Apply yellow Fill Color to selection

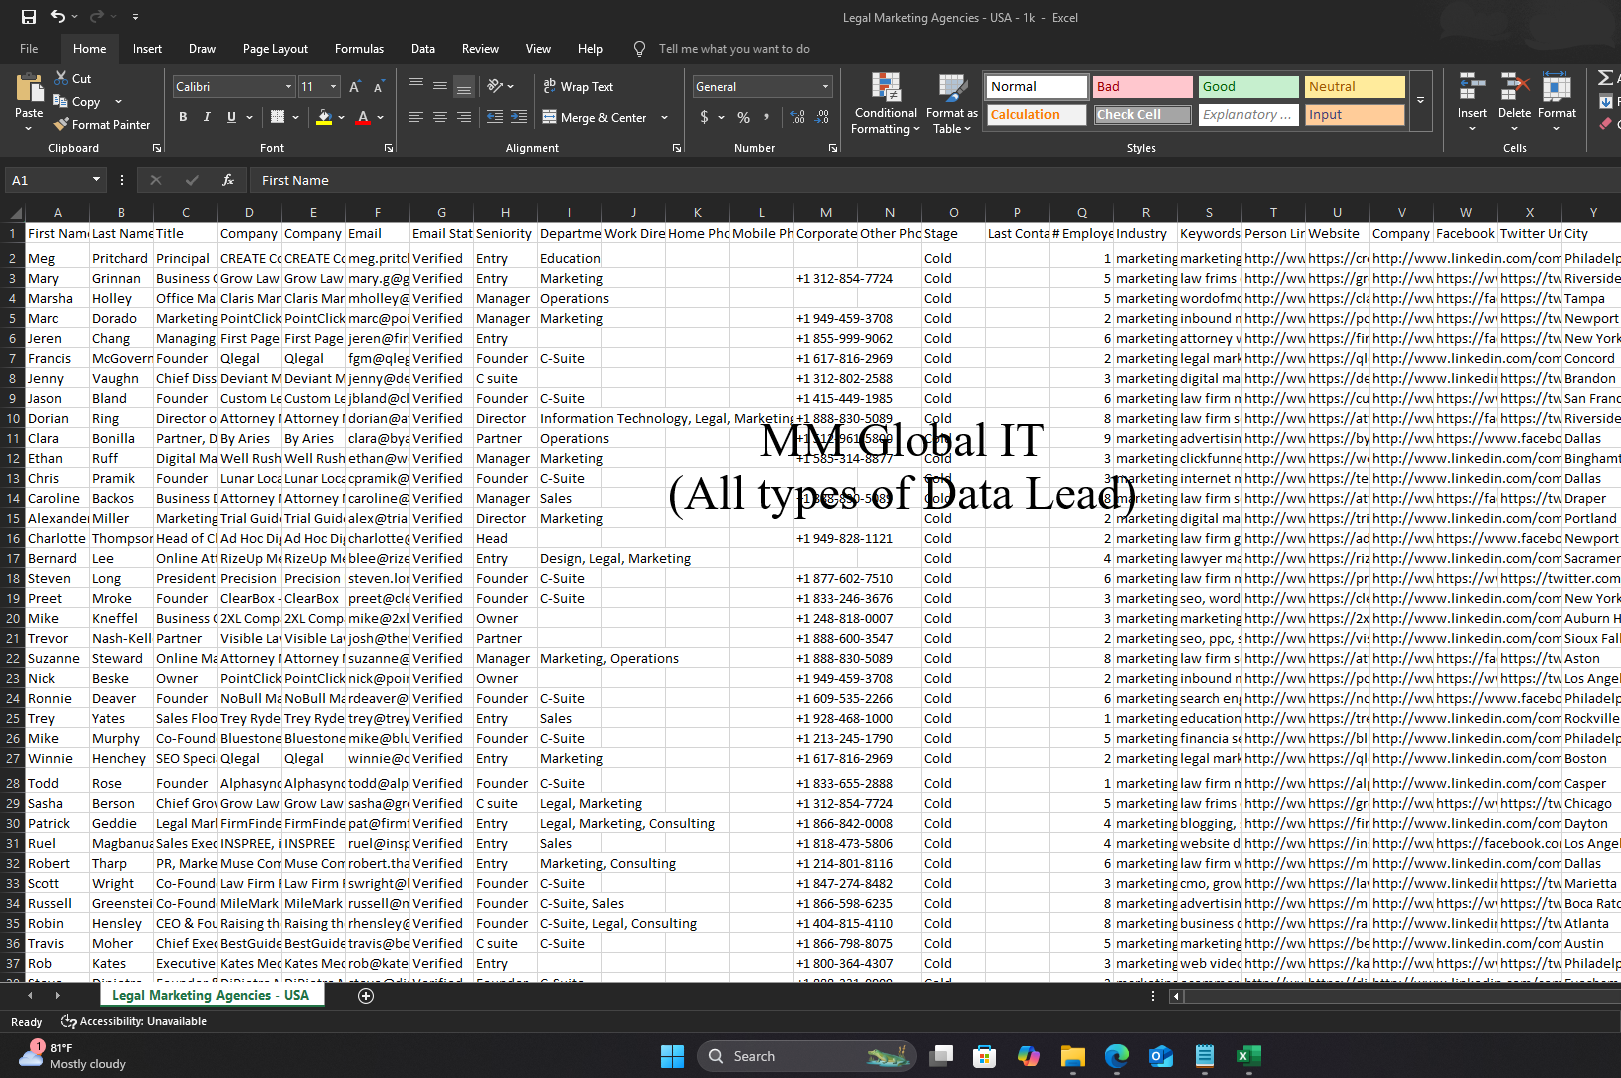click(323, 117)
